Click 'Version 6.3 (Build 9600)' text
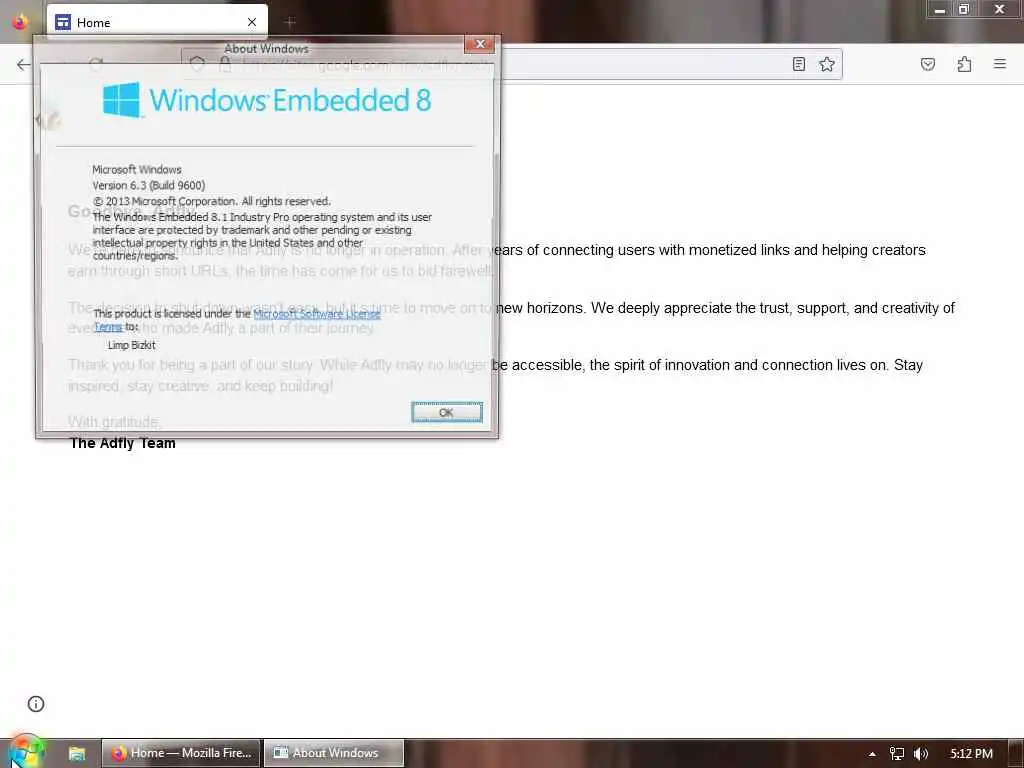 point(148,185)
